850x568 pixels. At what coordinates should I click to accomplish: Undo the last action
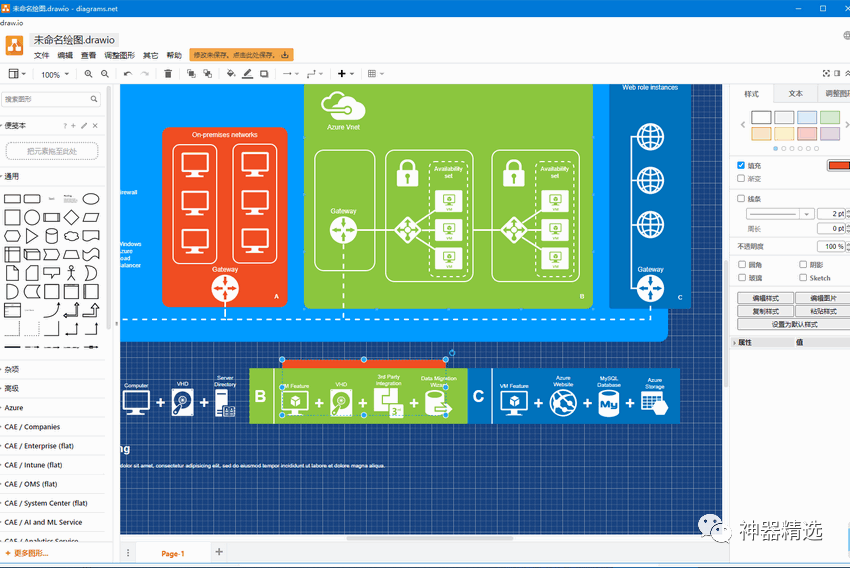tap(128, 74)
